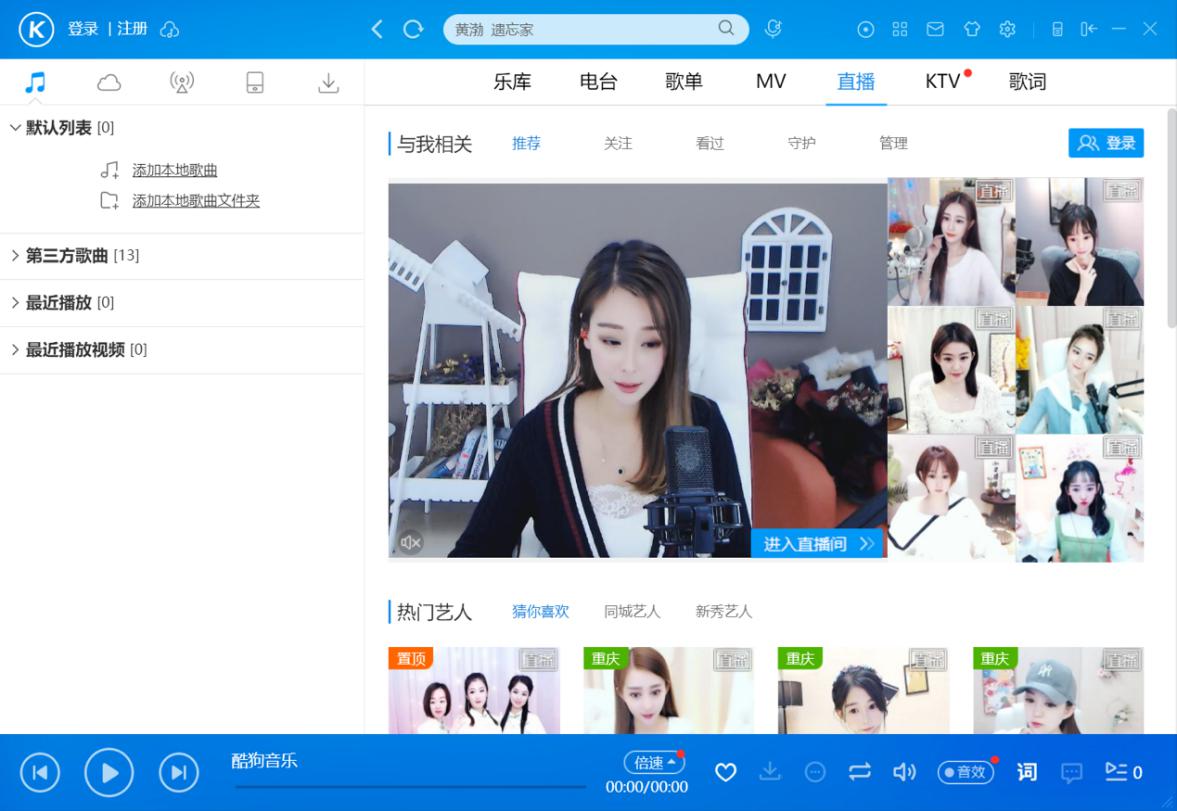
Task: Click the play button in player bar
Action: [109, 772]
